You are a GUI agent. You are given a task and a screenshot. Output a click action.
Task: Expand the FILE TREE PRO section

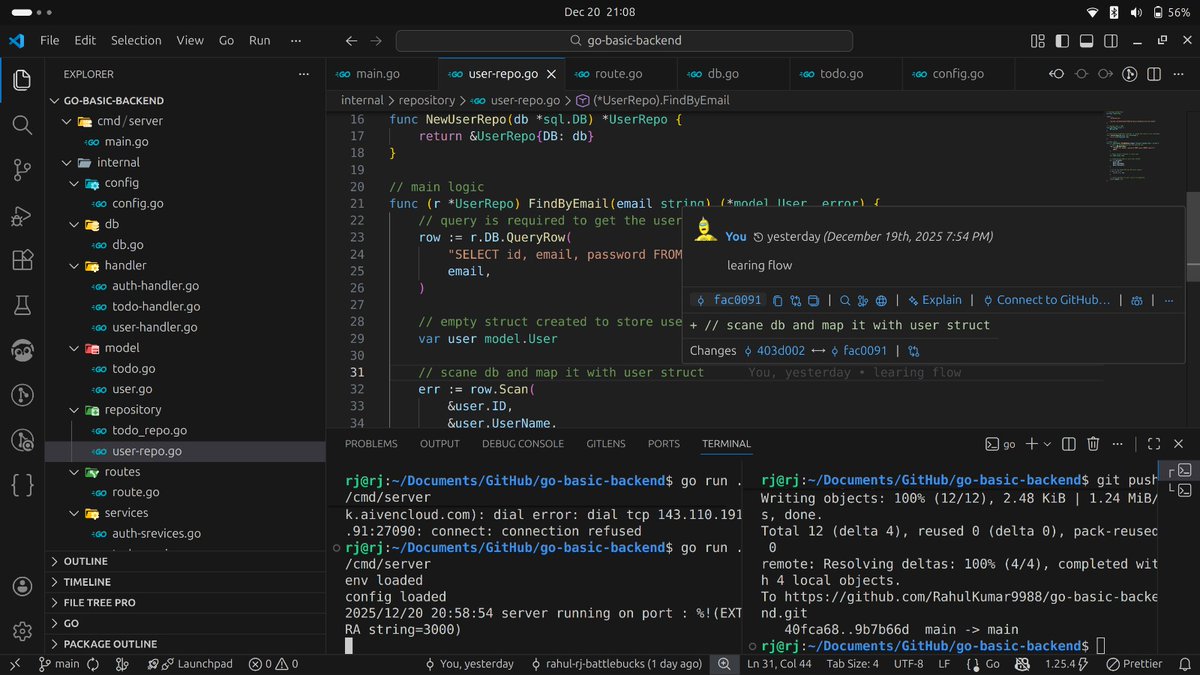[x=185, y=603]
